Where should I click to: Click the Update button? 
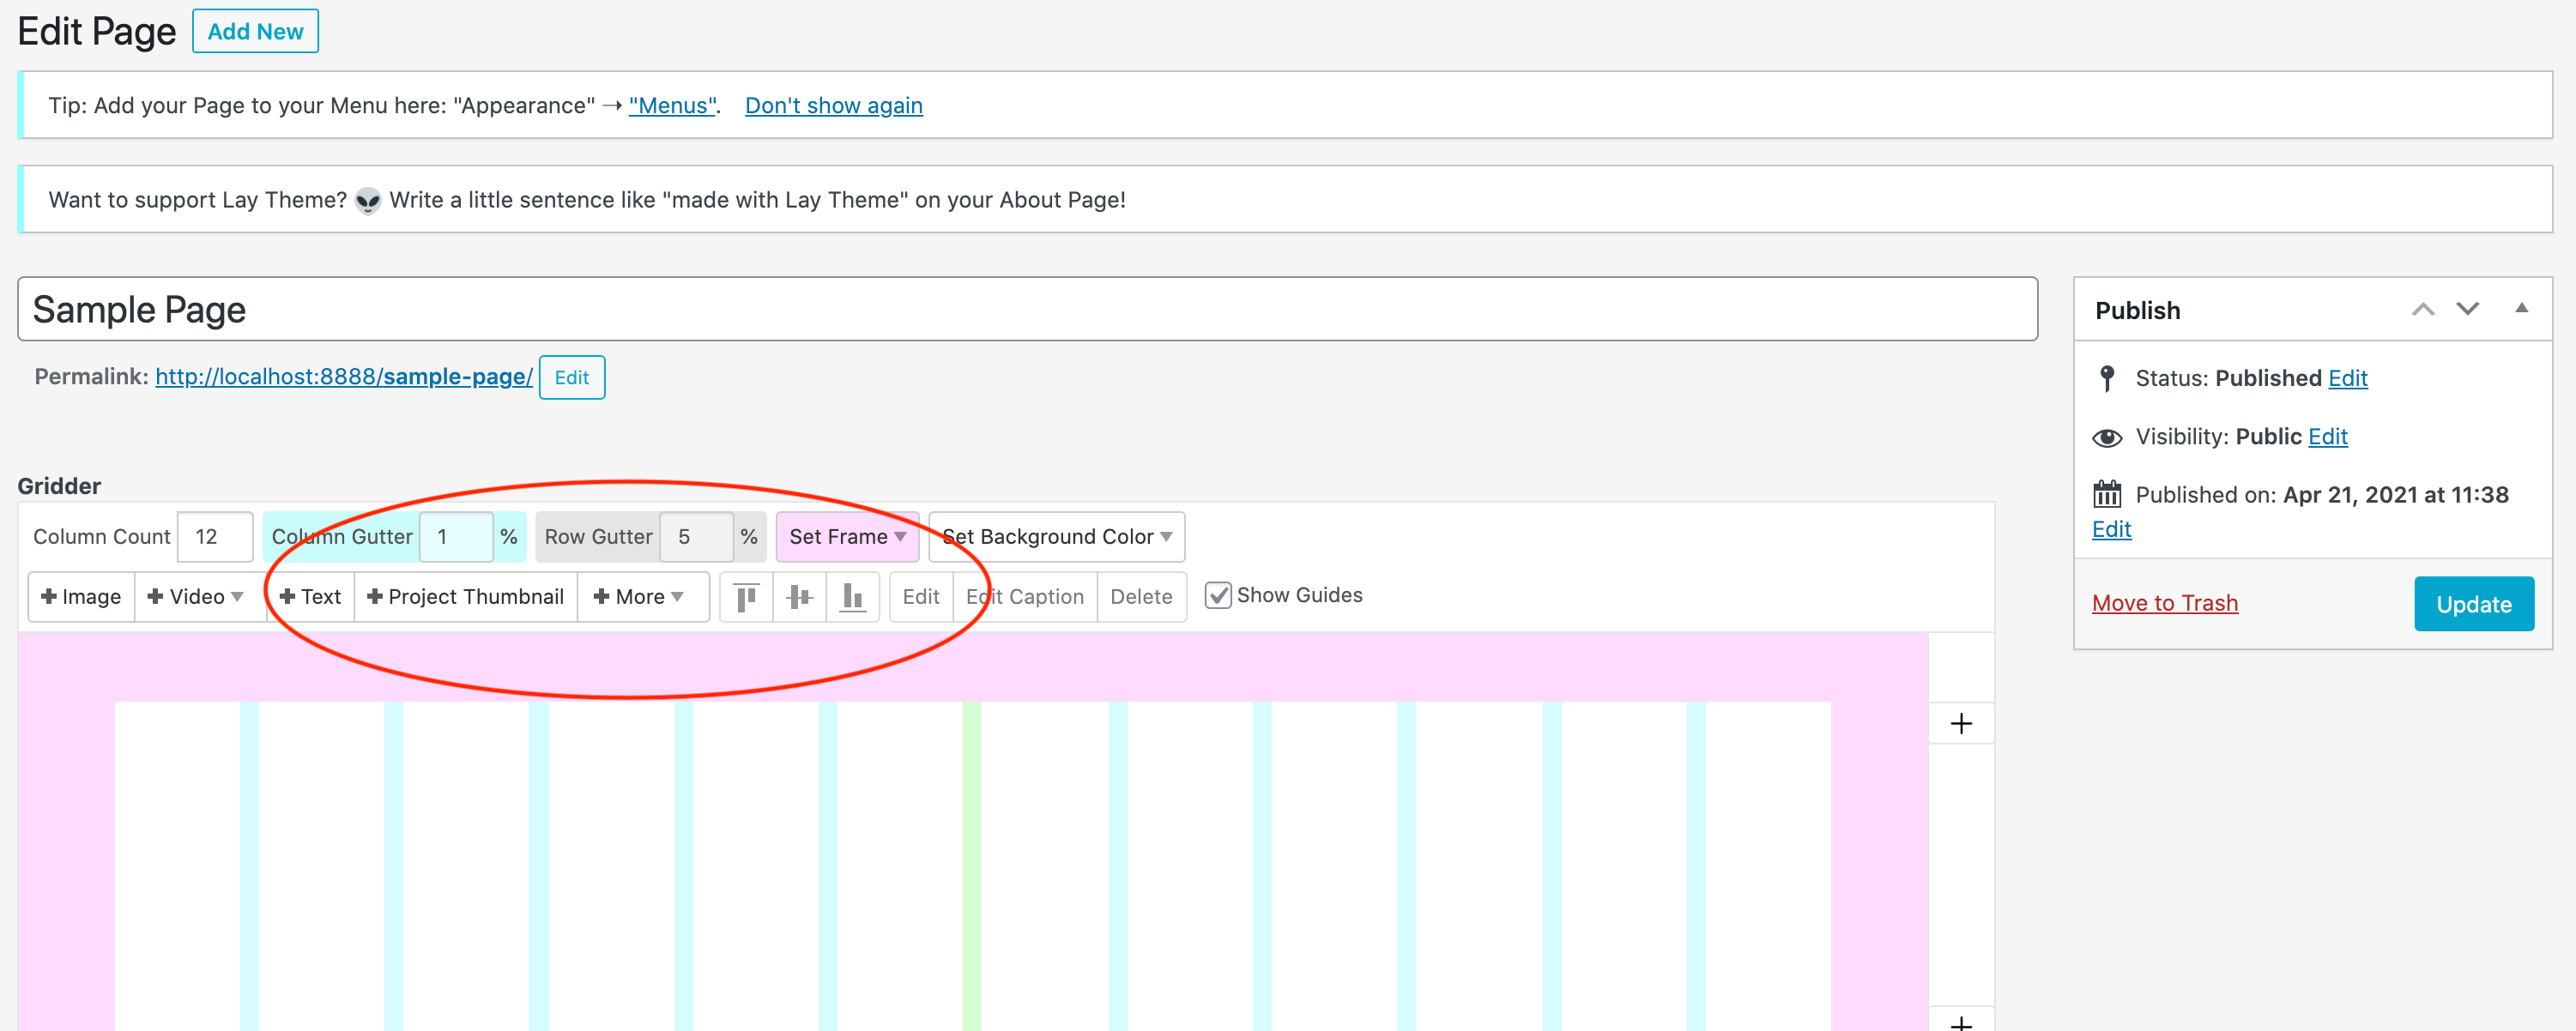coord(2473,604)
